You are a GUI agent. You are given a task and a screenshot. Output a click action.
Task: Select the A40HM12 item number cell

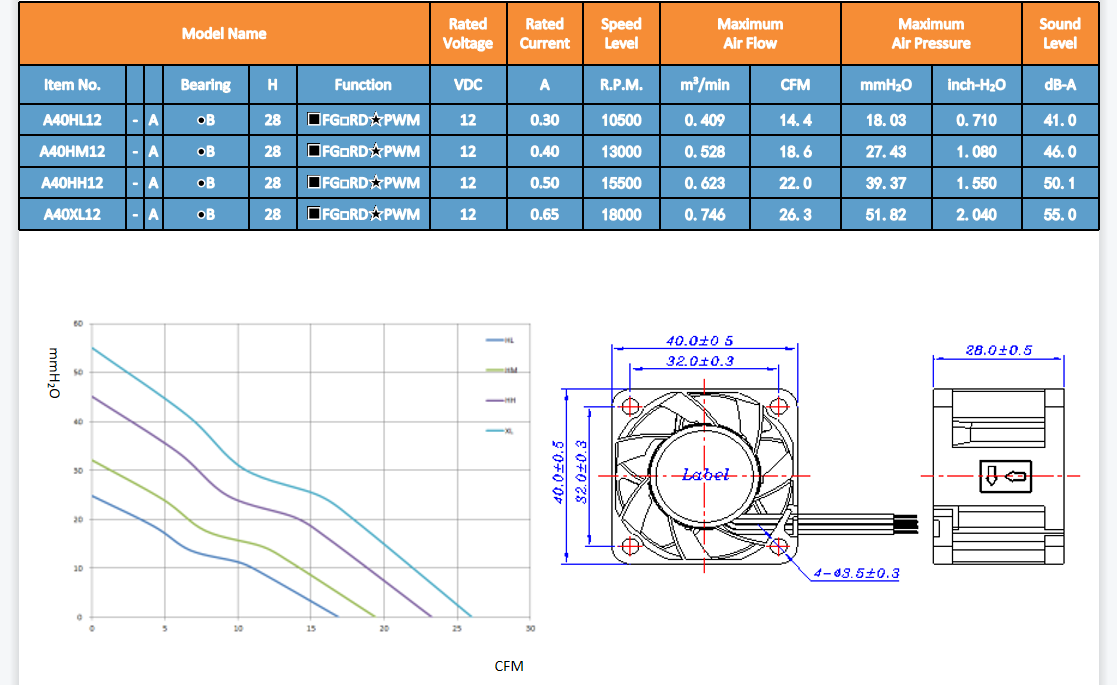click(71, 152)
